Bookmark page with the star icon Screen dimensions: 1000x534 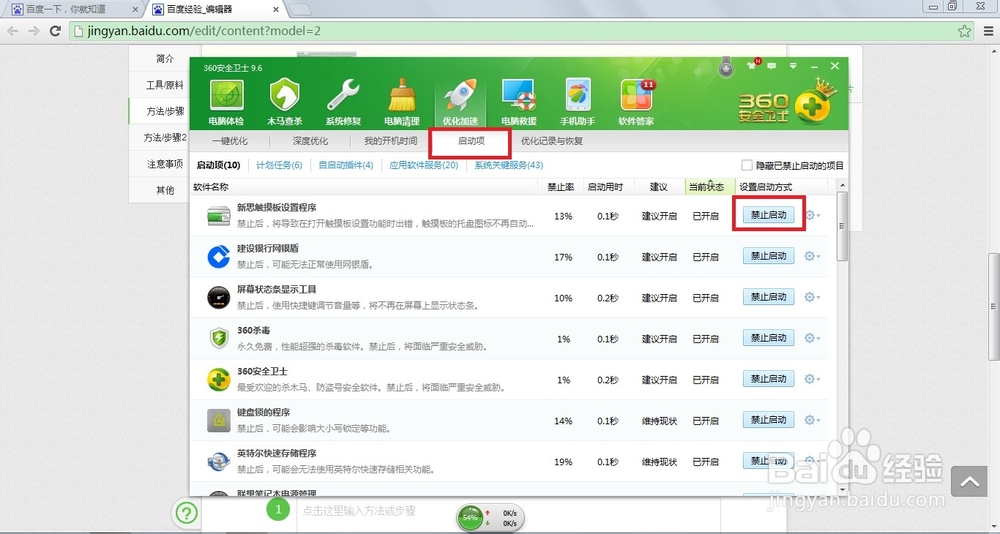(x=964, y=31)
